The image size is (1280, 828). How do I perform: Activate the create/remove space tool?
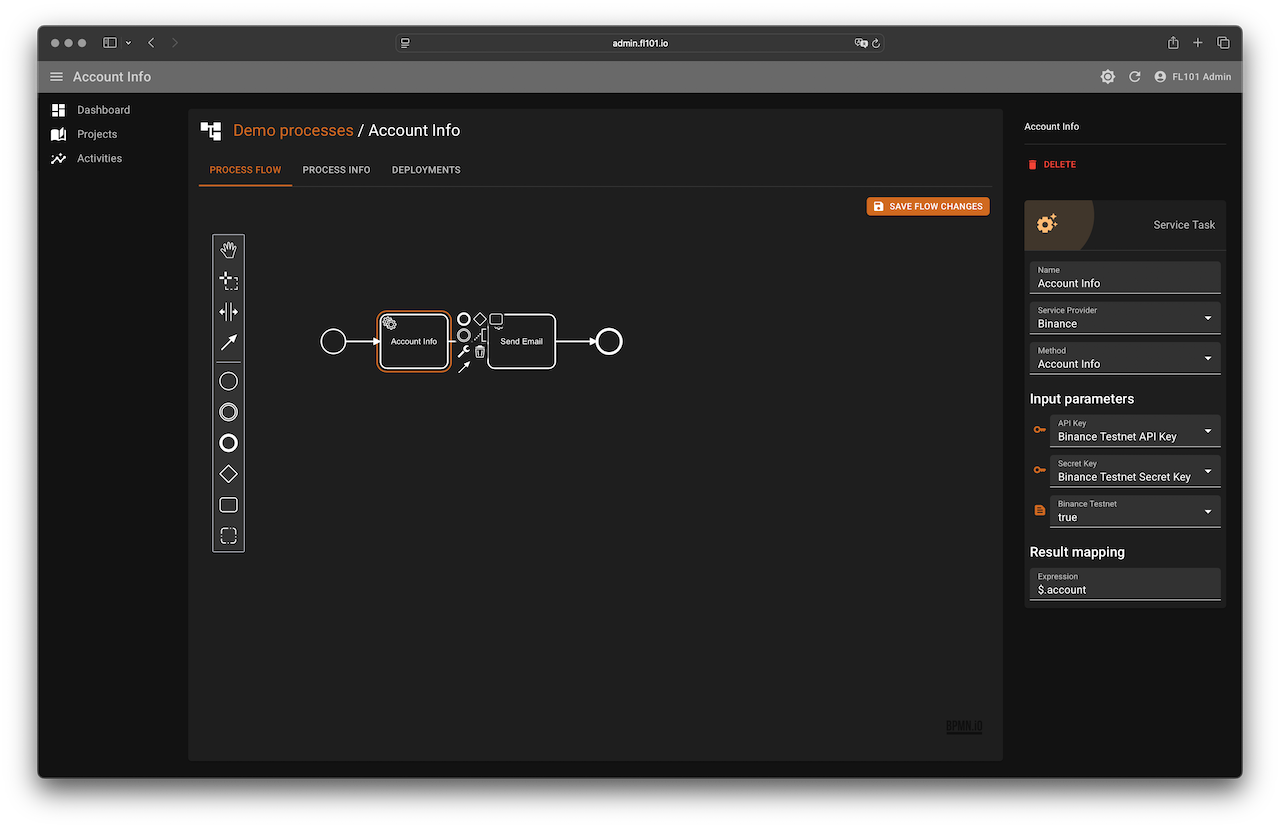(228, 312)
